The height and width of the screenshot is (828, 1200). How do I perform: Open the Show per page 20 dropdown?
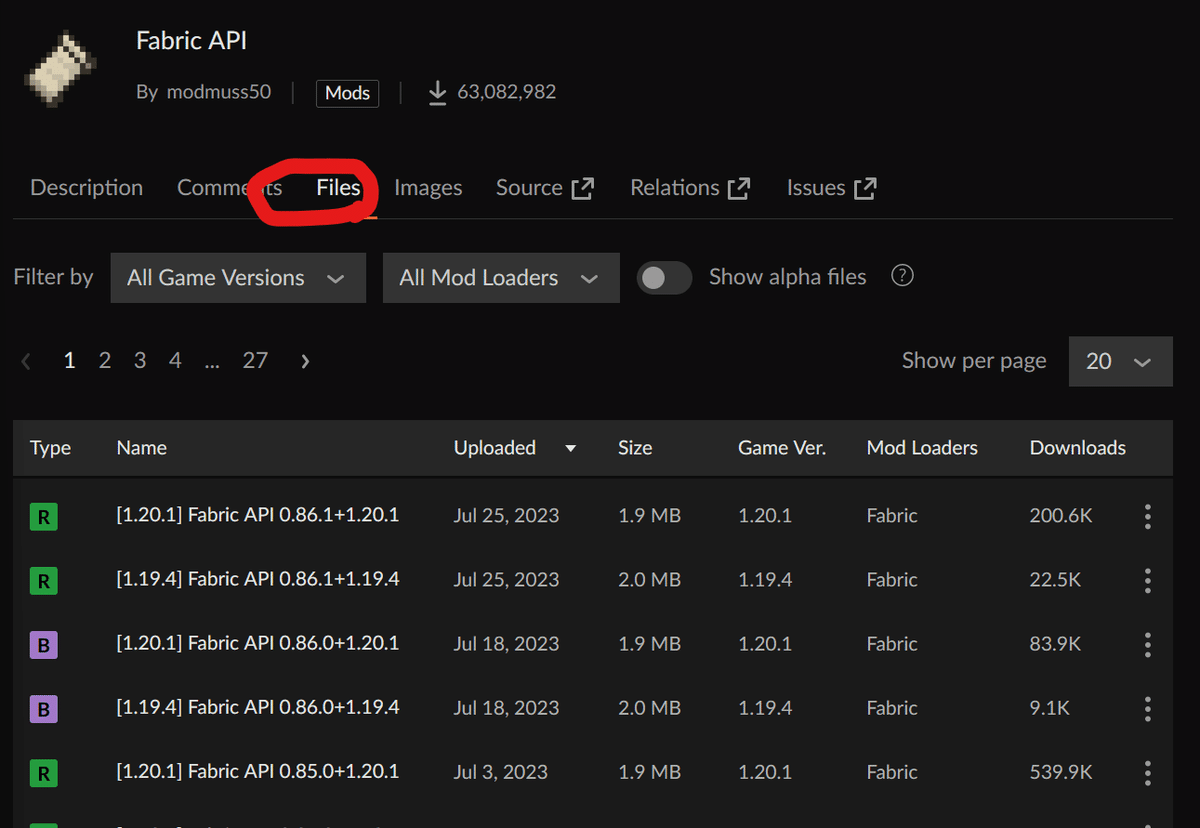tap(1120, 361)
